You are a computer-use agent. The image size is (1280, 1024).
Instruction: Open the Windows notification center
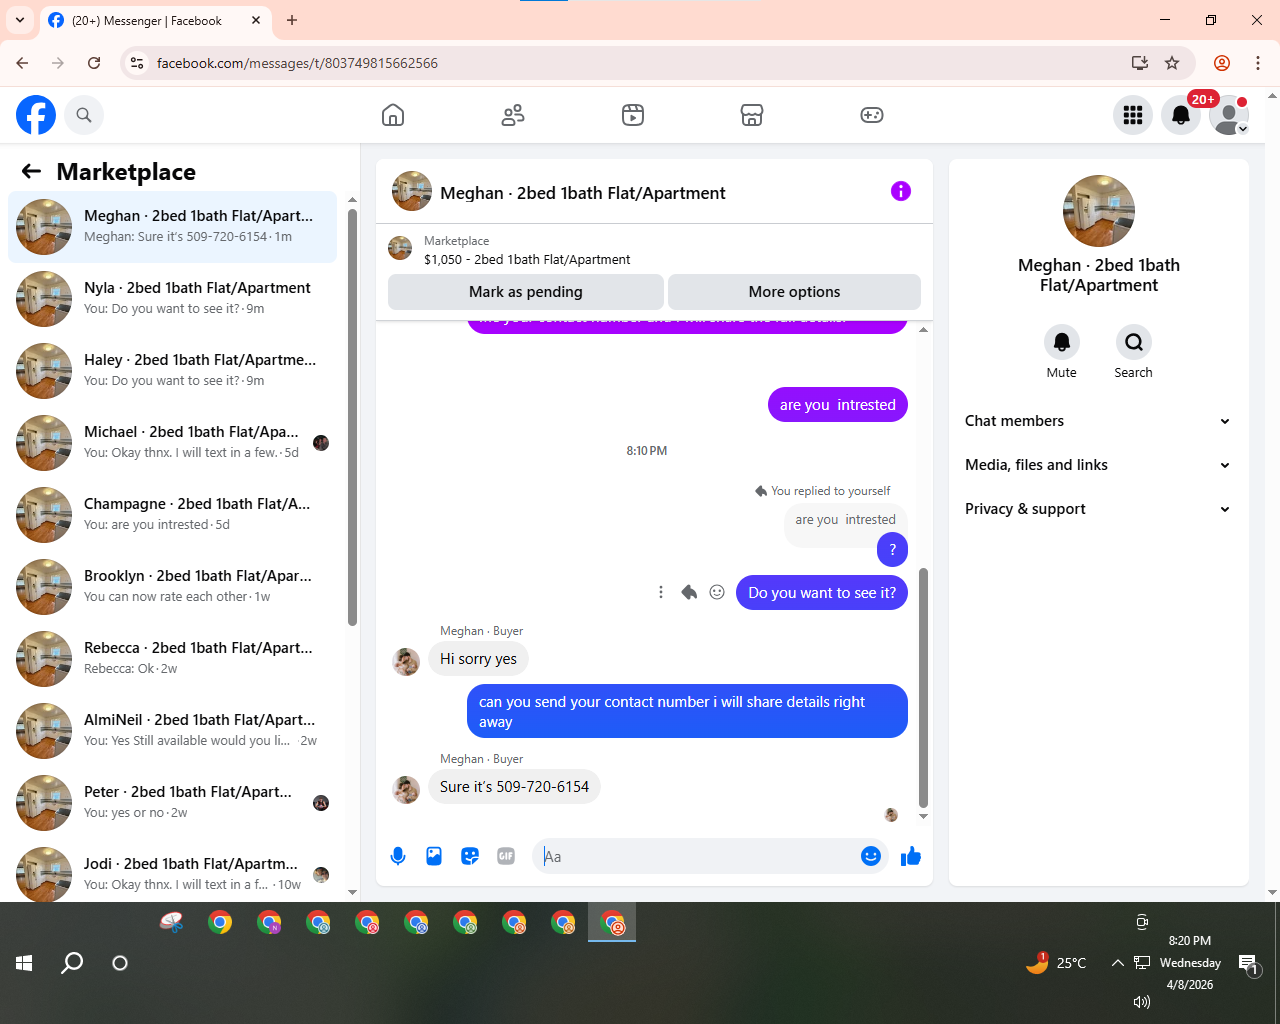[1249, 964]
